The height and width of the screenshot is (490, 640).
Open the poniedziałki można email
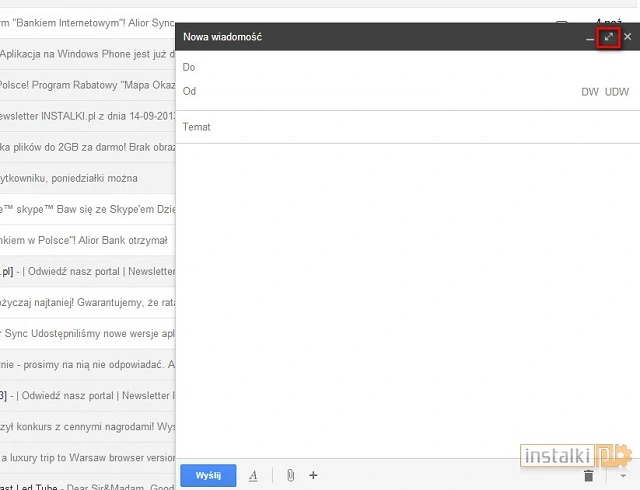pos(87,178)
